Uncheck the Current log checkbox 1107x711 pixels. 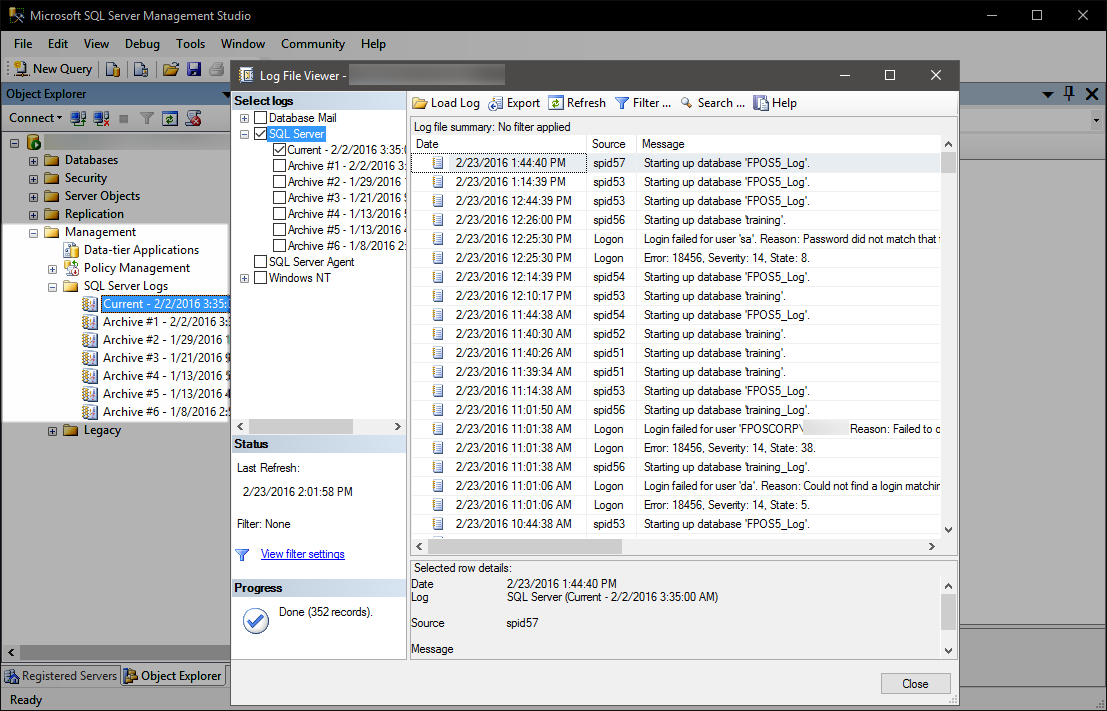(x=280, y=150)
